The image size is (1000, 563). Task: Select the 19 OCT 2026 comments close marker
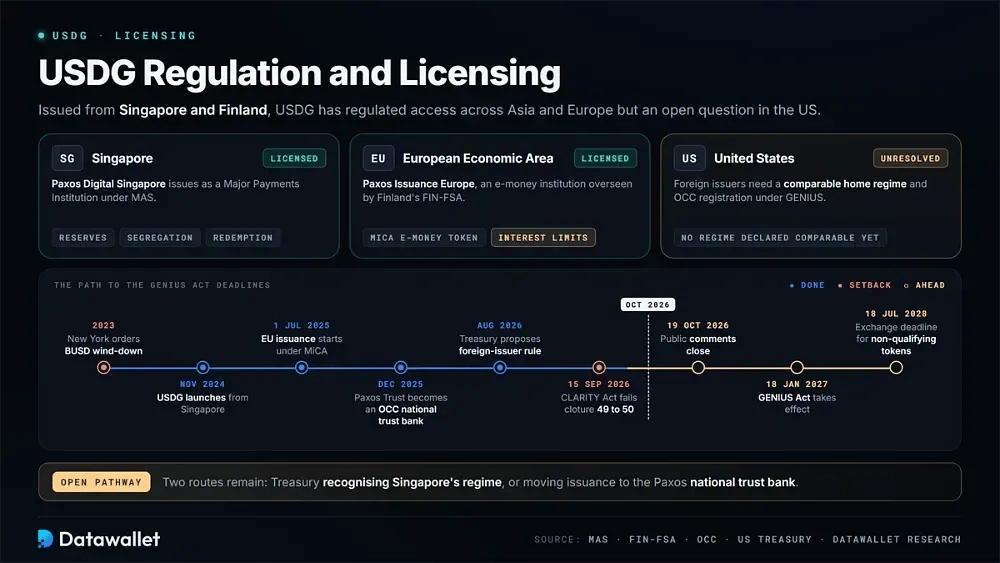click(698, 367)
